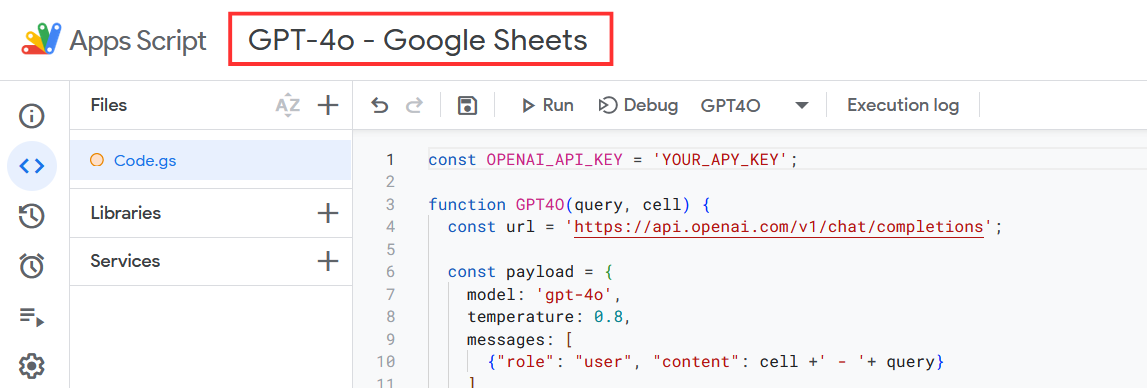Open the Triggers alarm clock icon
This screenshot has width=1147, height=388.
pos(31,266)
